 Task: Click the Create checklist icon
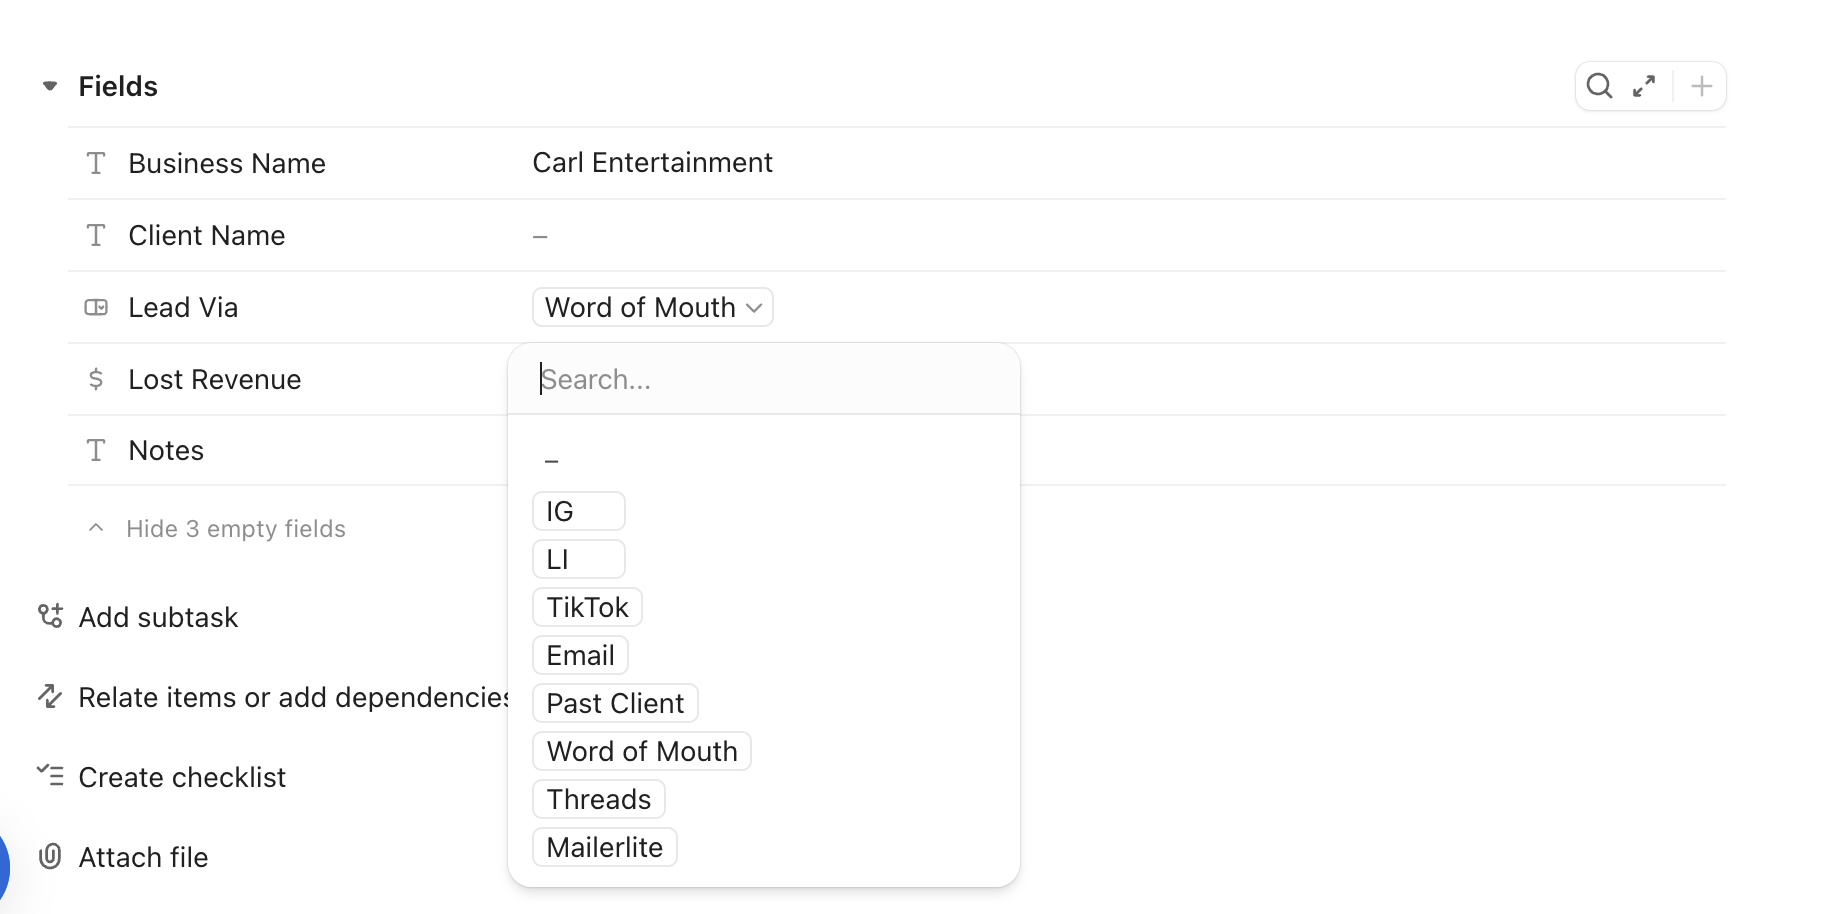click(50, 775)
